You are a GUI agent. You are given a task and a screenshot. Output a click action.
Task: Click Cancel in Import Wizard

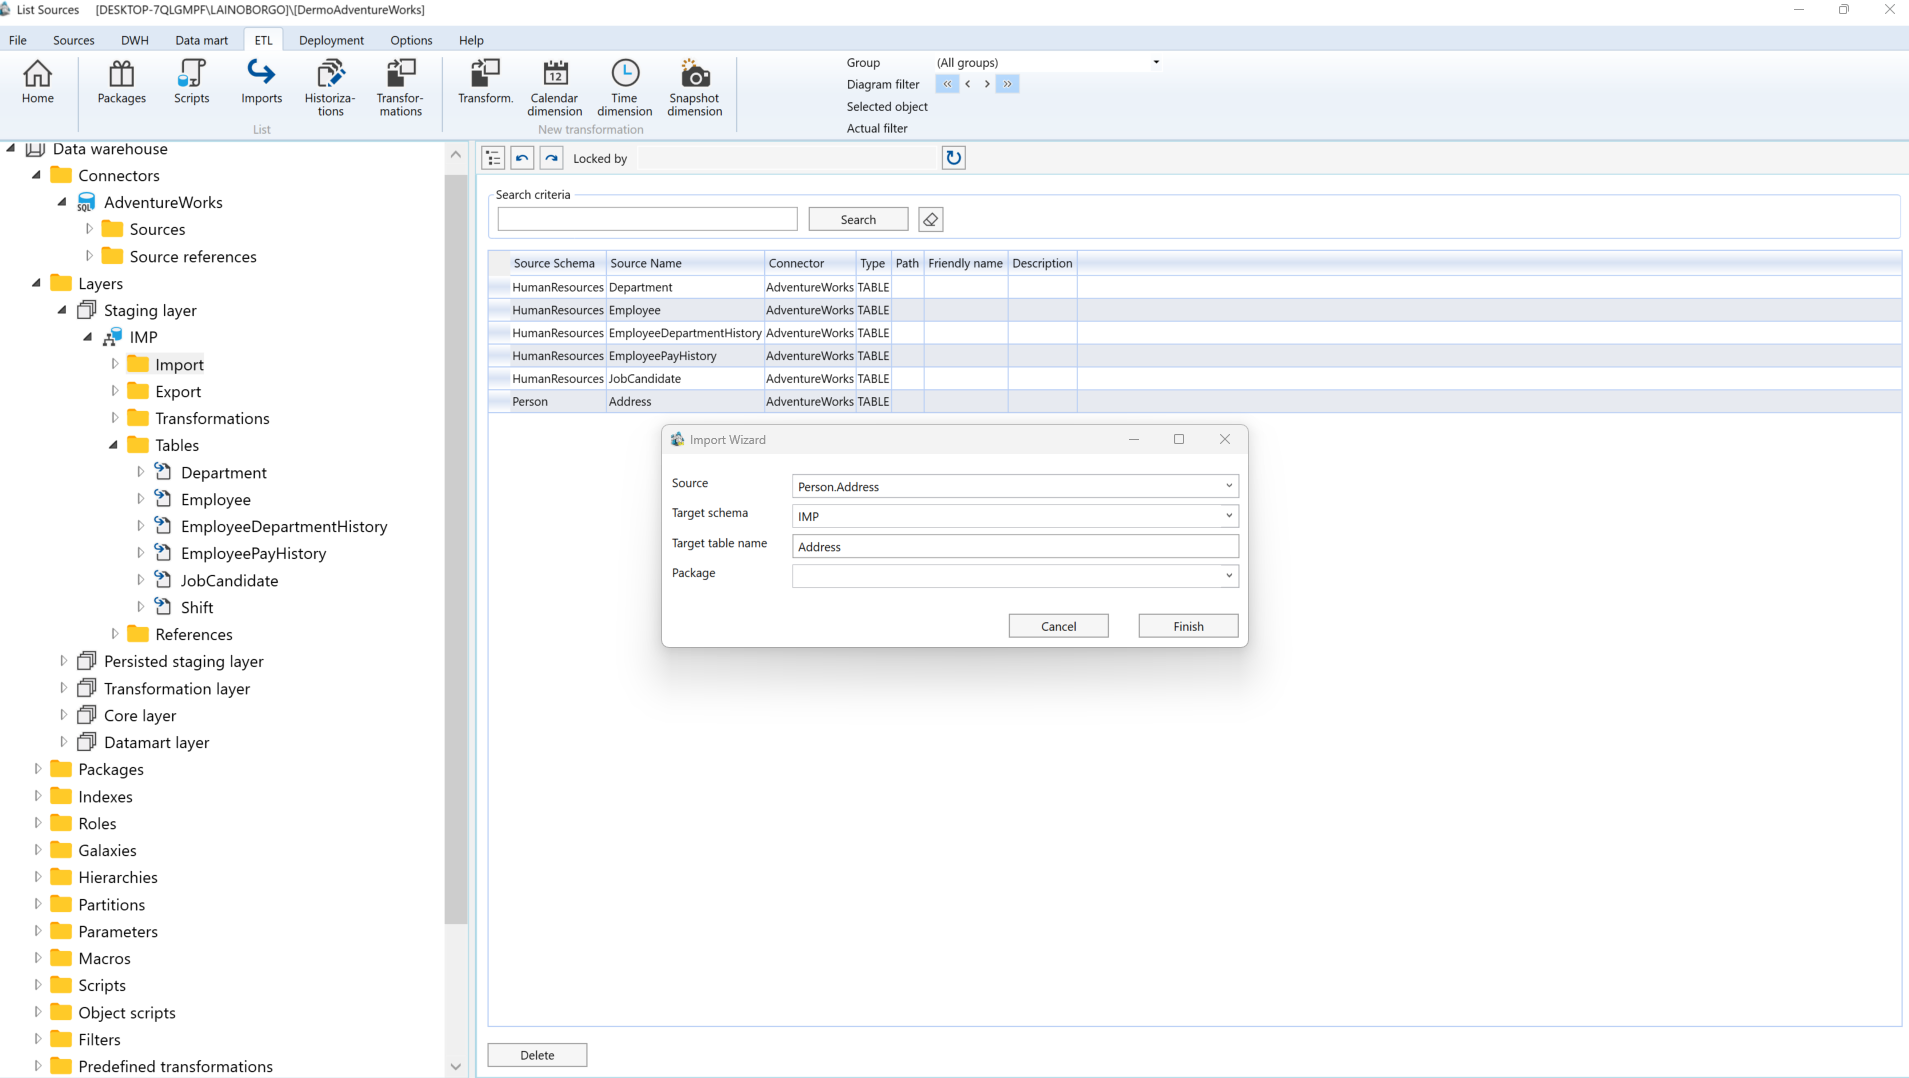coord(1058,626)
